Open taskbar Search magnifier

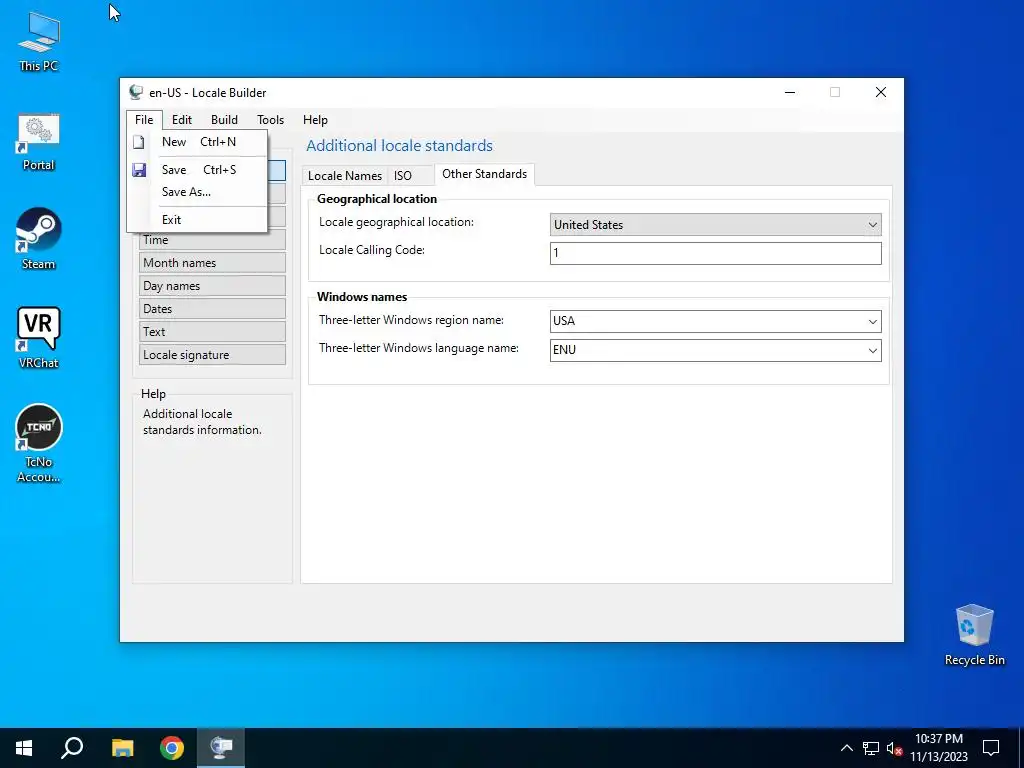tap(72, 748)
